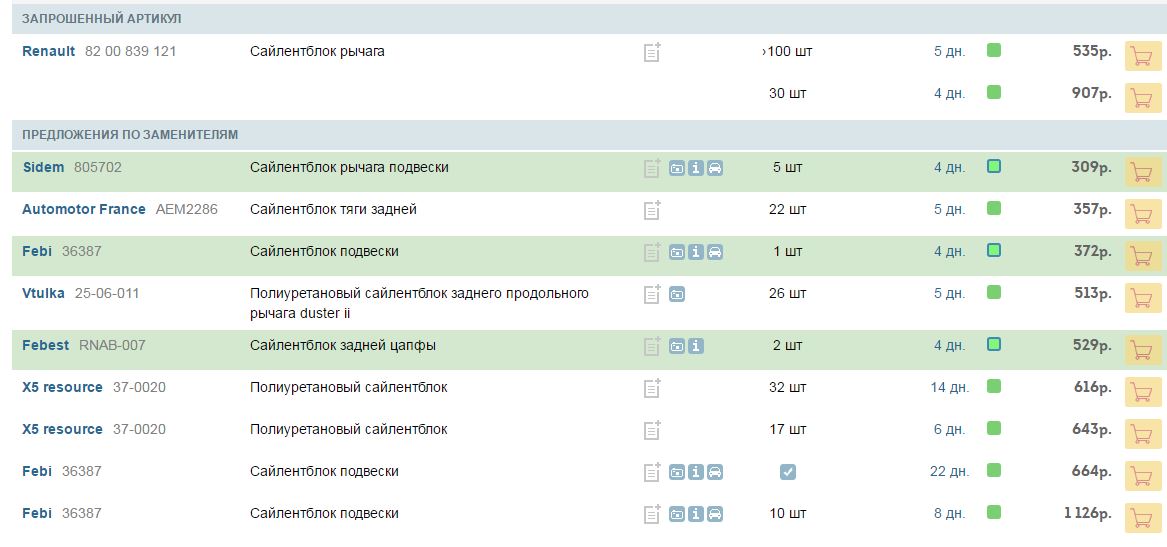Open note icon in Vtulka 25-06-011 row
Screen dimensions: 1167x547
pos(652,294)
